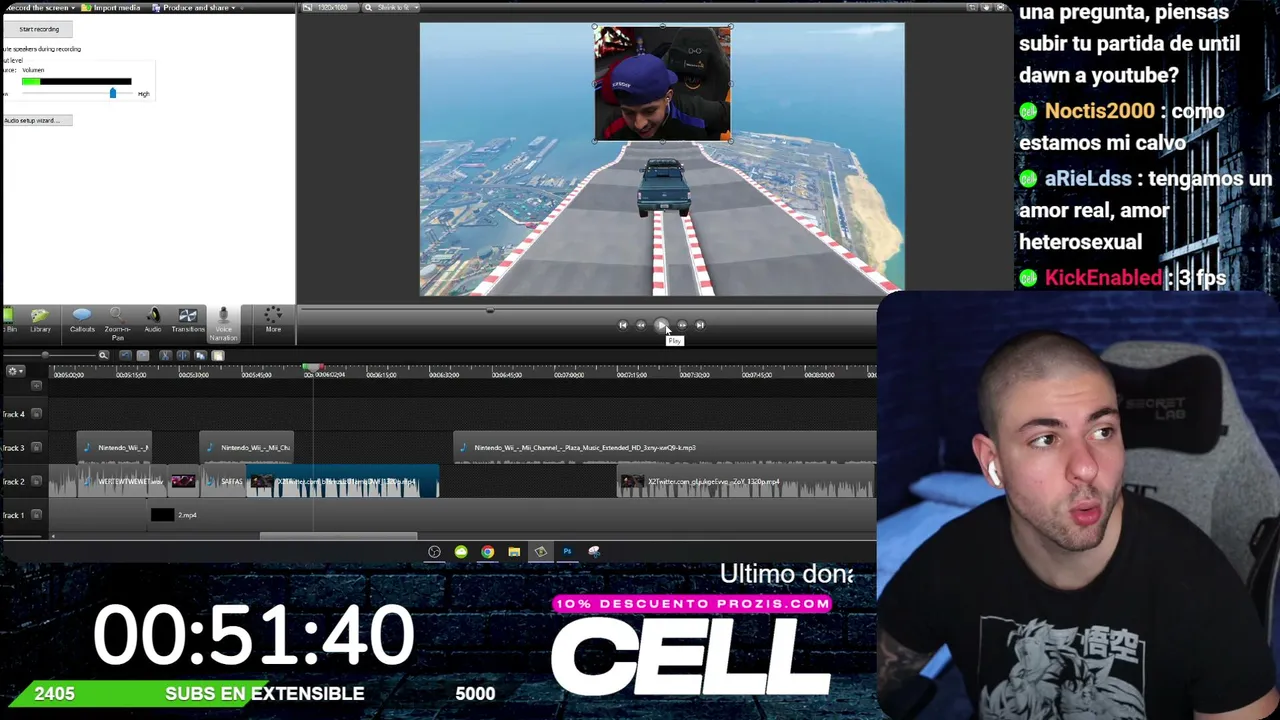The image size is (1280, 720).
Task: Click the add track plus button
Action: coord(36,386)
